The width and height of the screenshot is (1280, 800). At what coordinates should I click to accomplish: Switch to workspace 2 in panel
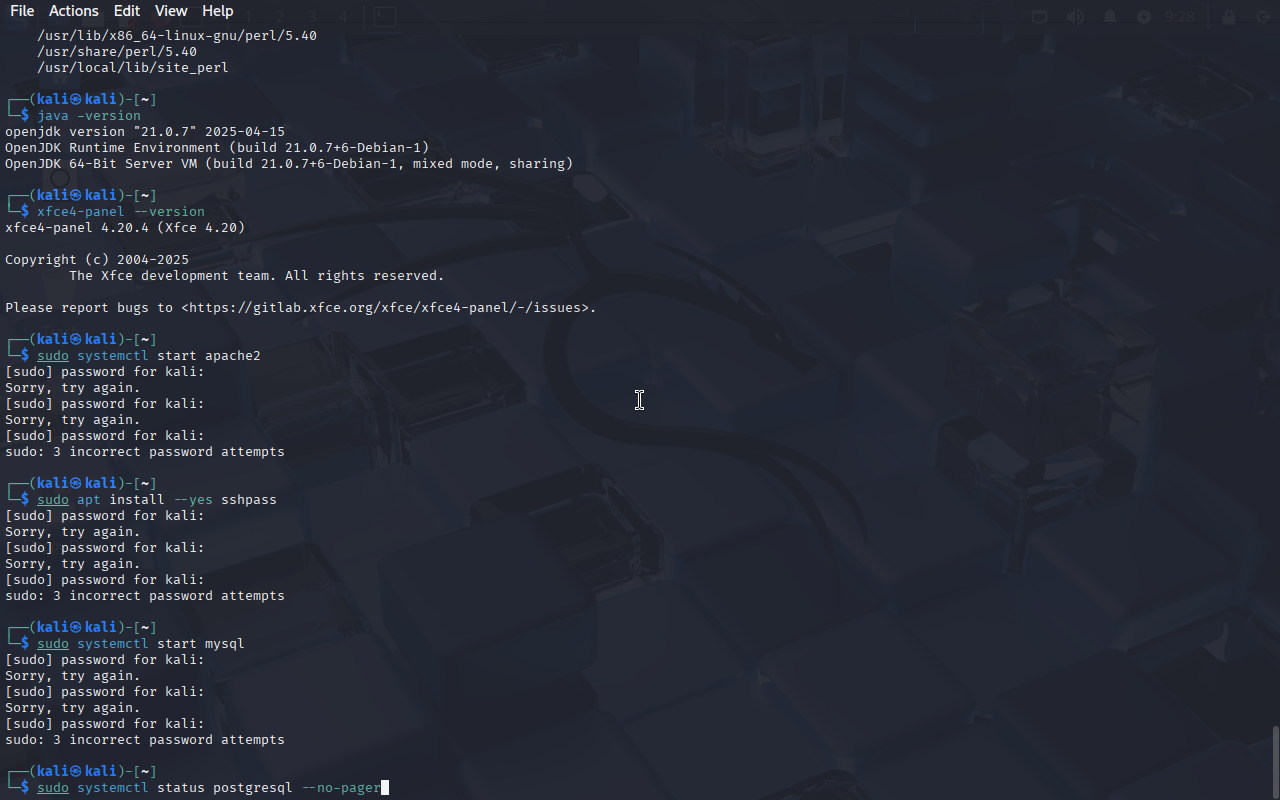pos(279,16)
